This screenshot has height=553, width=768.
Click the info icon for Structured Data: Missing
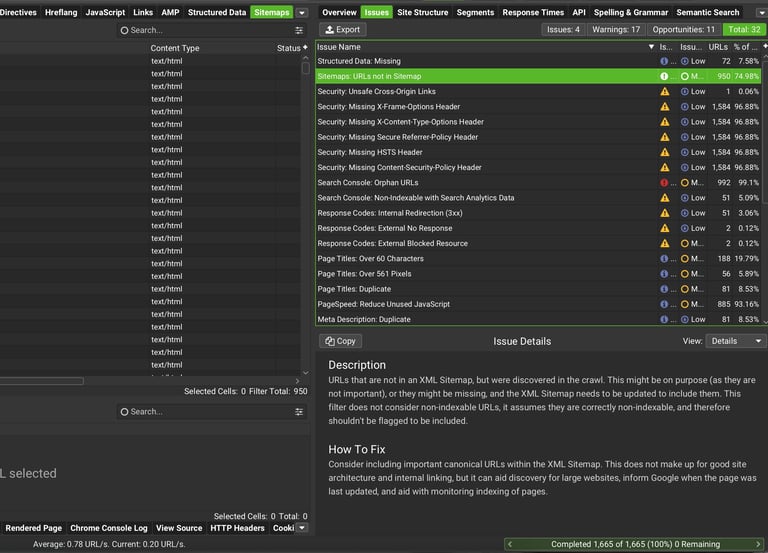(x=664, y=61)
